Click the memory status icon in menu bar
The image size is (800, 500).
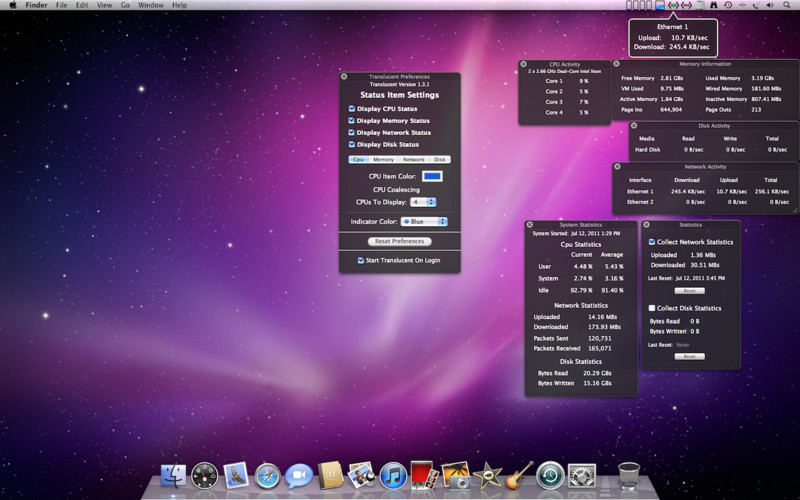[x=660, y=5]
